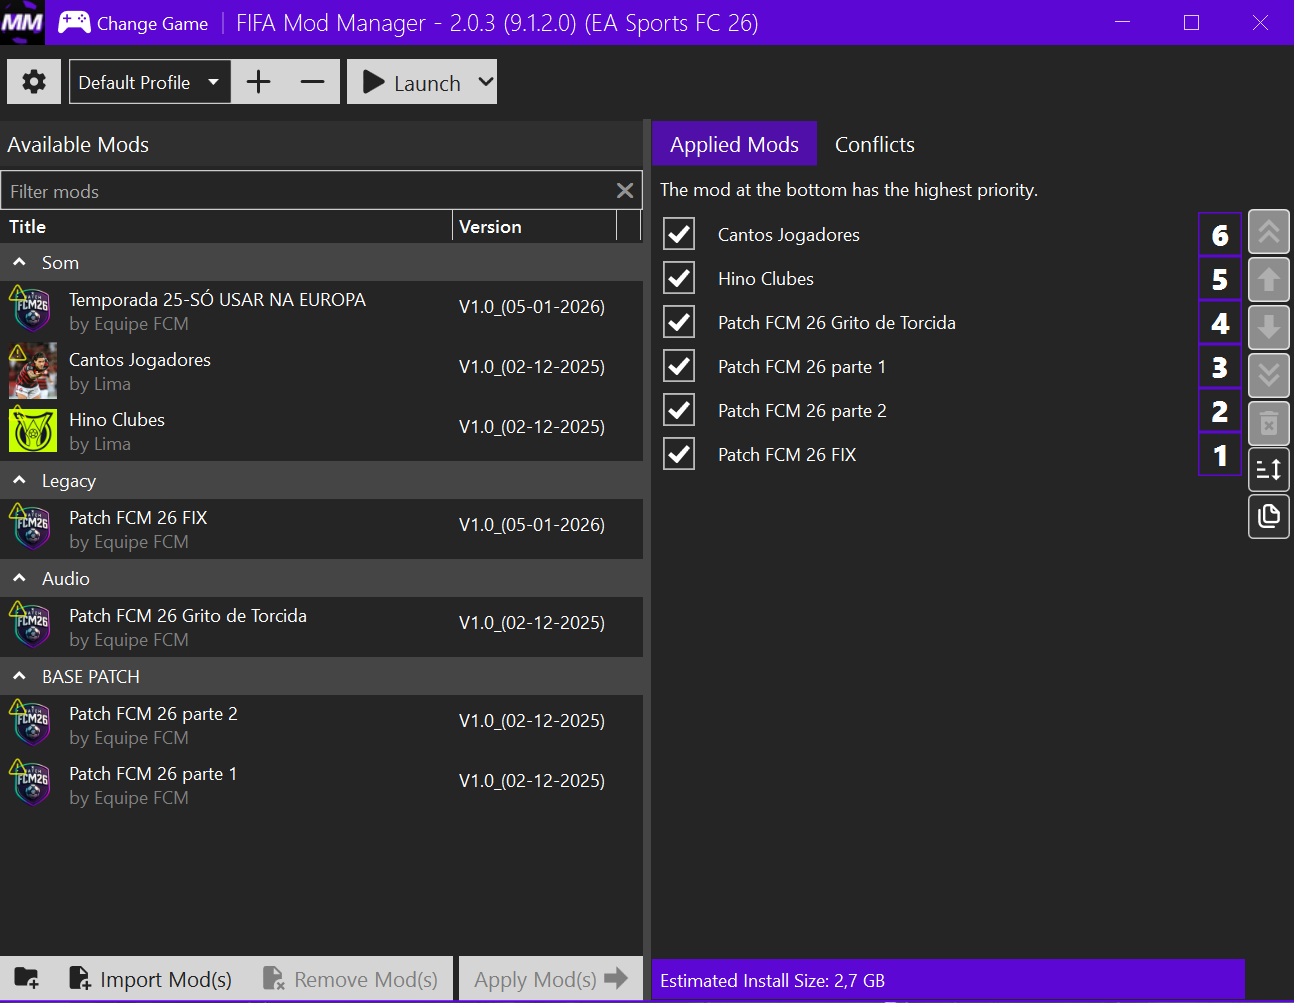Click Change Game in the title bar
The height and width of the screenshot is (1003, 1294).
(x=134, y=23)
